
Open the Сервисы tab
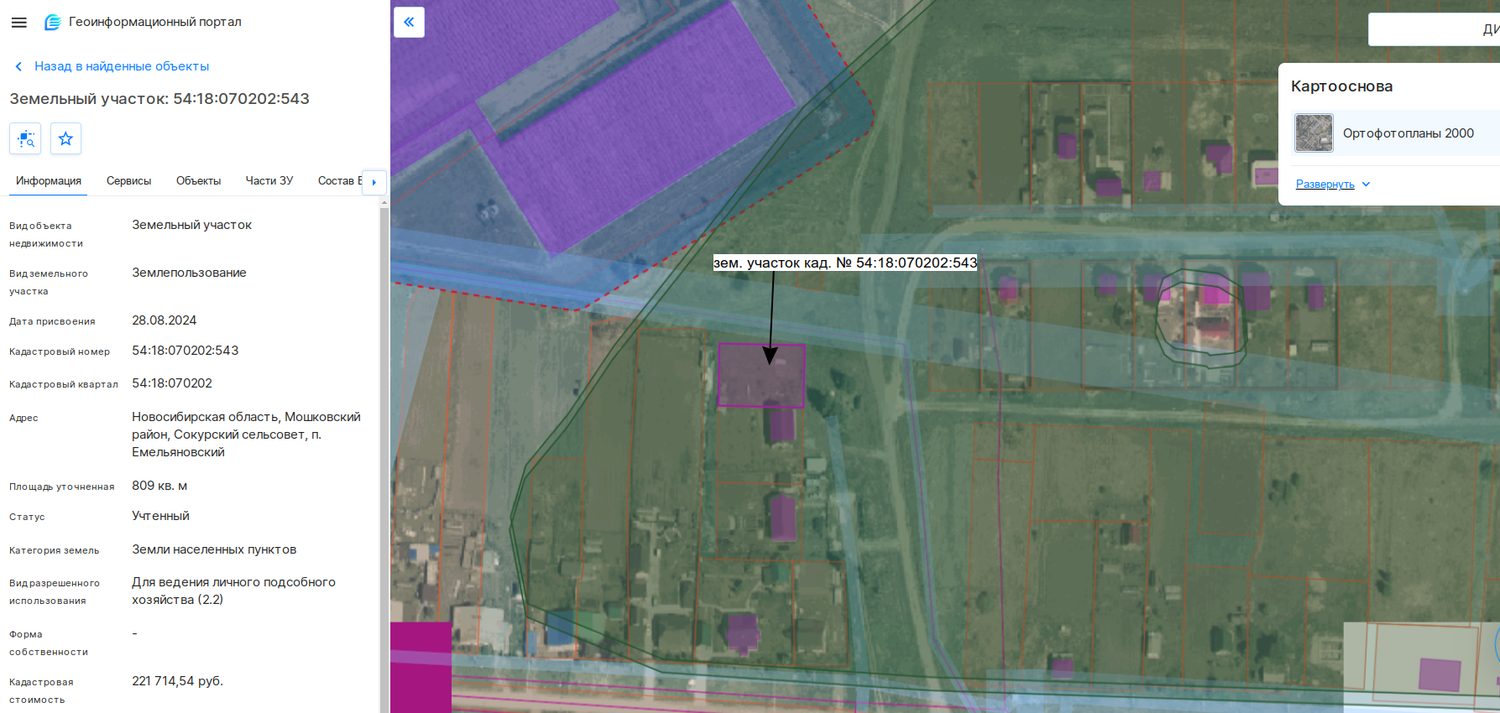(129, 181)
